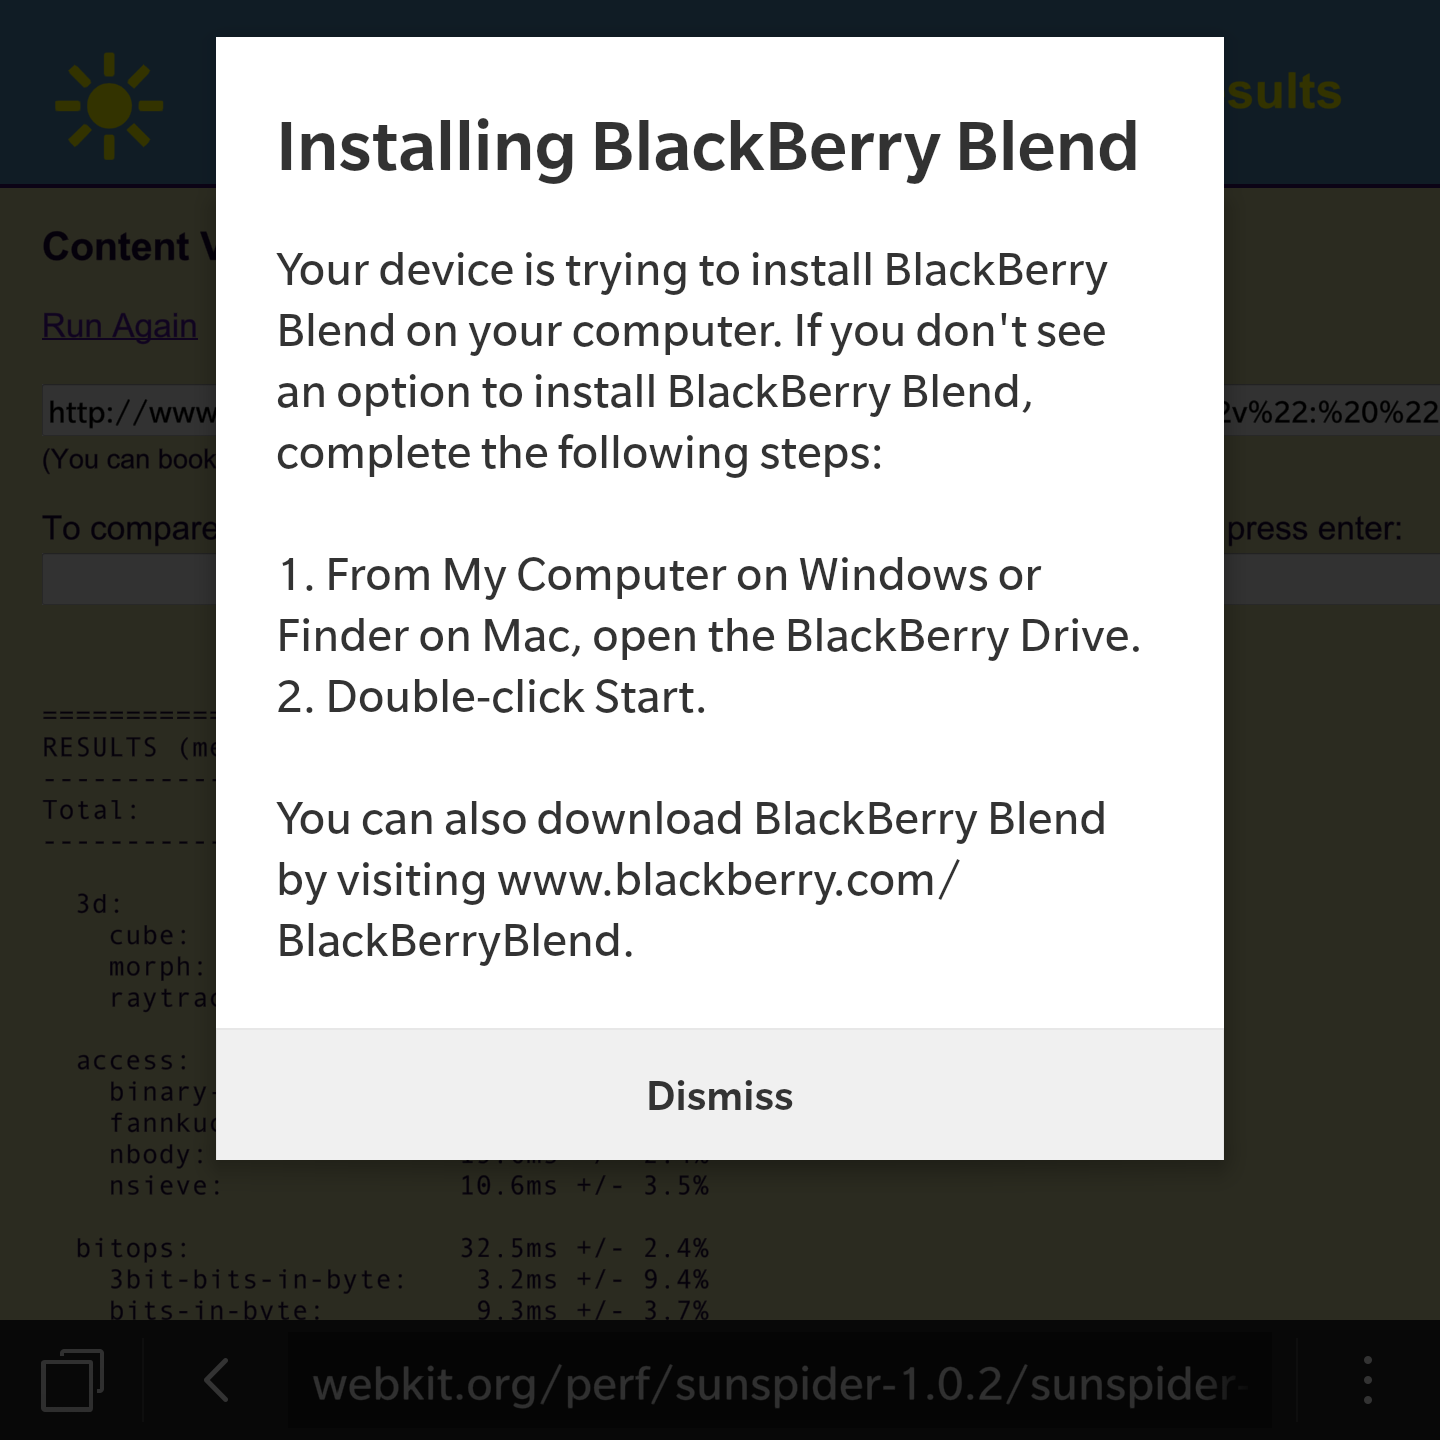Click the Run Again link

(x=120, y=326)
